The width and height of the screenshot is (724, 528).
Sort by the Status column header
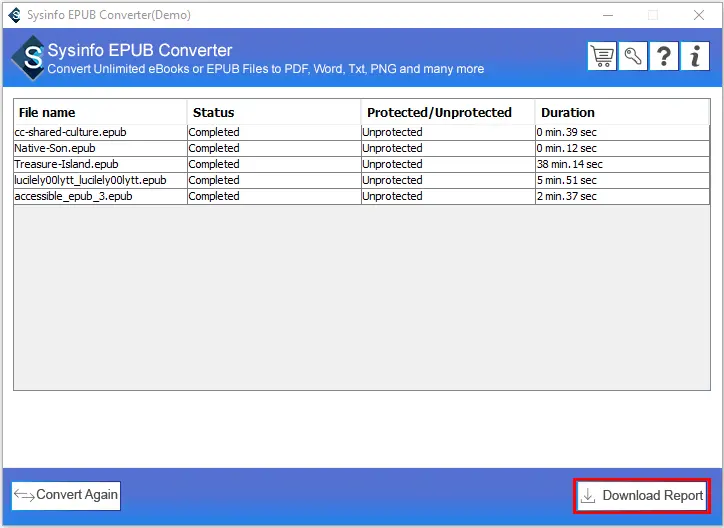tap(213, 113)
